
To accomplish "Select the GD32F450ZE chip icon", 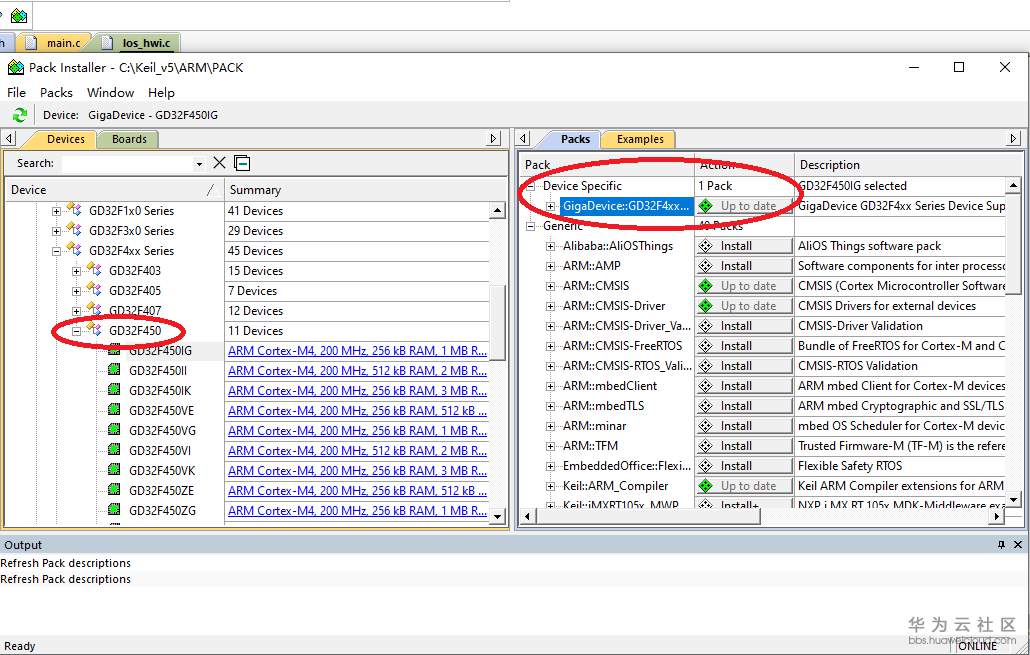I will coord(114,490).
